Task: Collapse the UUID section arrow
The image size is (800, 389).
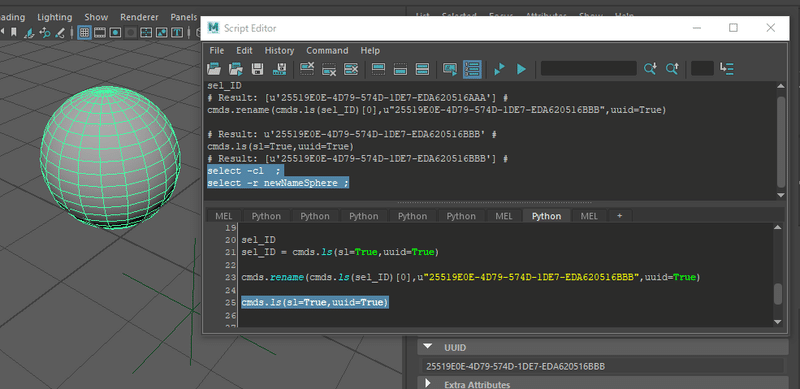Action: point(429,347)
